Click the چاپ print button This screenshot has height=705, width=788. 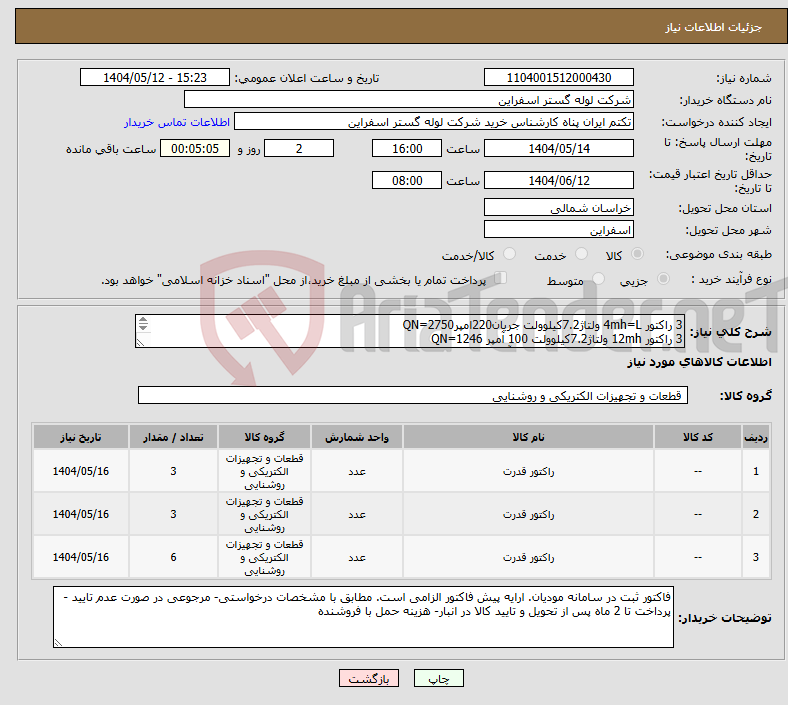(439, 678)
